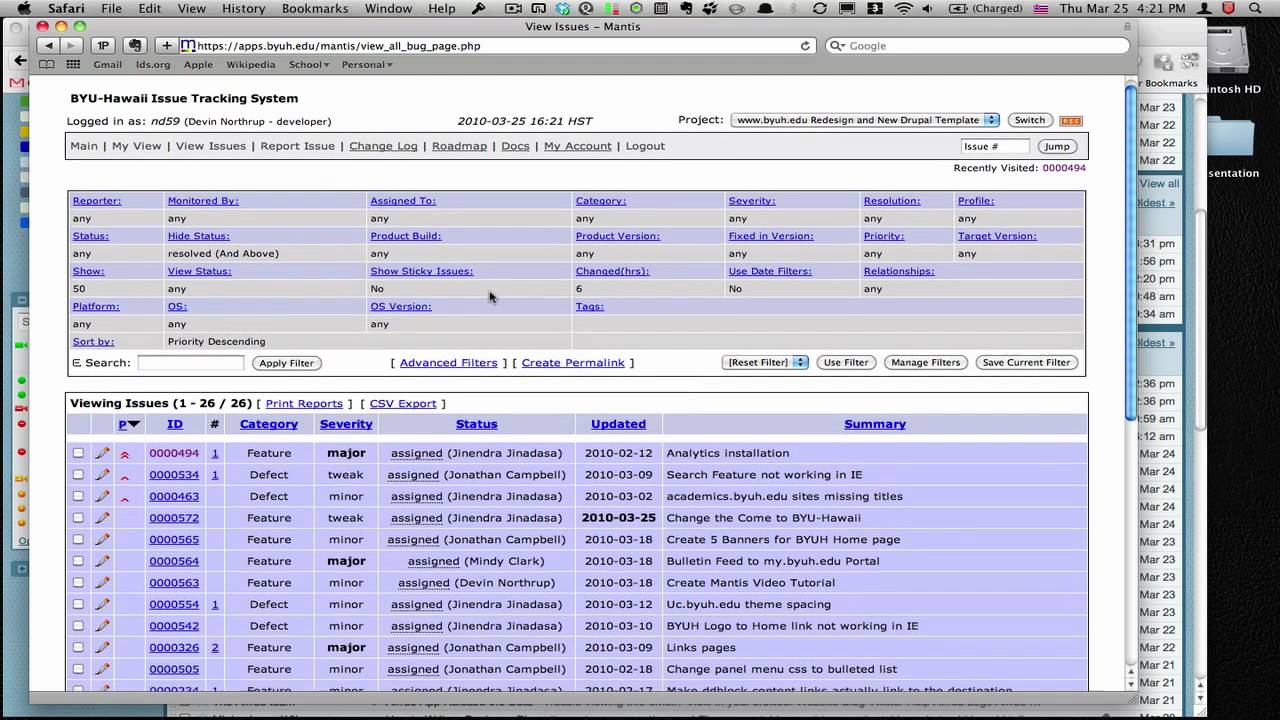
Task: Collapse filter box with toggle beside Search
Action: (77, 363)
